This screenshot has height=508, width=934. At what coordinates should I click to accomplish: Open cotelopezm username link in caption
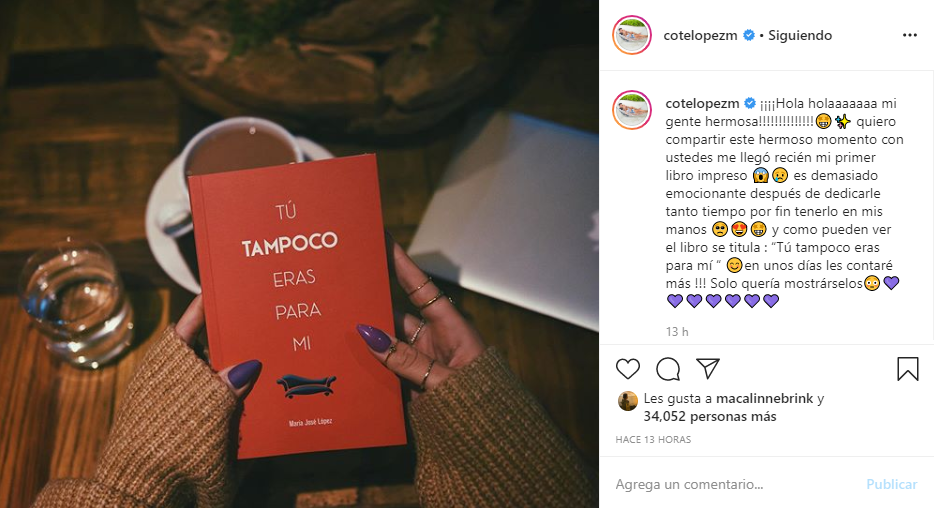coord(702,103)
